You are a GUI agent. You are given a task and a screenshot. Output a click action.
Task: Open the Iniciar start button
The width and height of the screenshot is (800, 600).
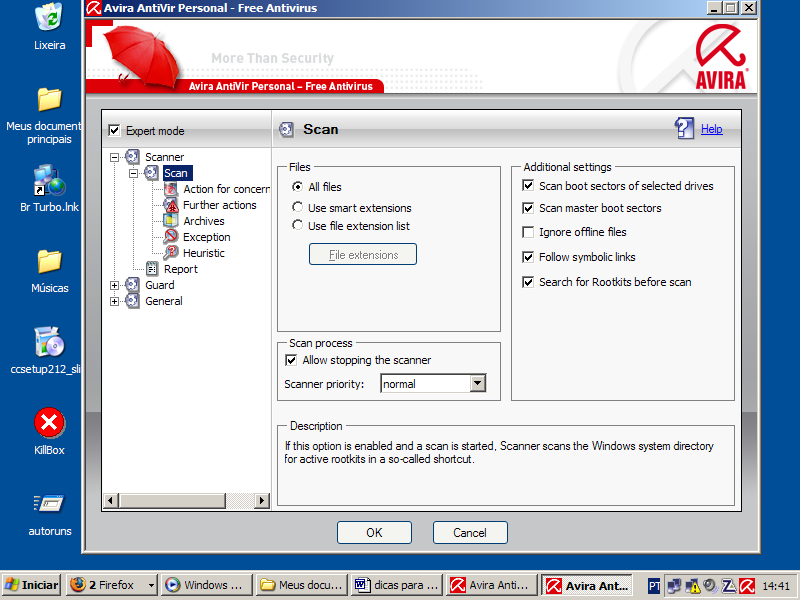pyautogui.click(x=32, y=585)
